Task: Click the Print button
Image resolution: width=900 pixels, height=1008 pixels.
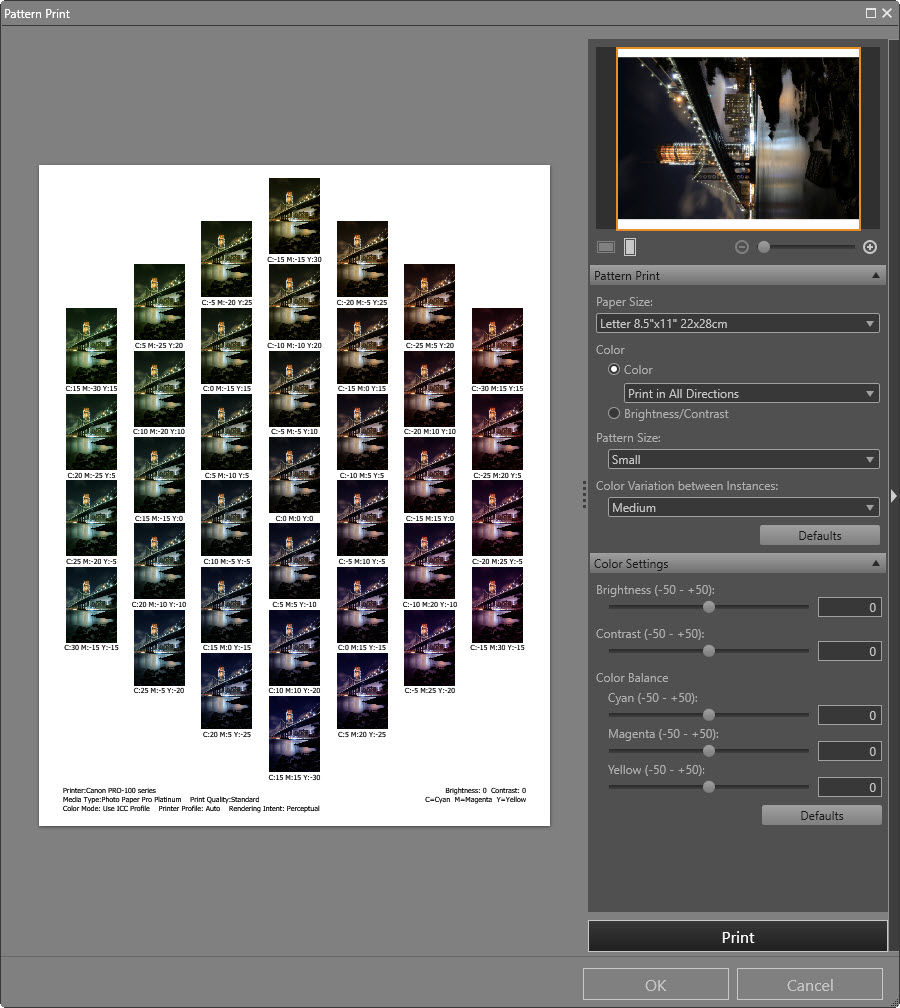Action: [737, 936]
